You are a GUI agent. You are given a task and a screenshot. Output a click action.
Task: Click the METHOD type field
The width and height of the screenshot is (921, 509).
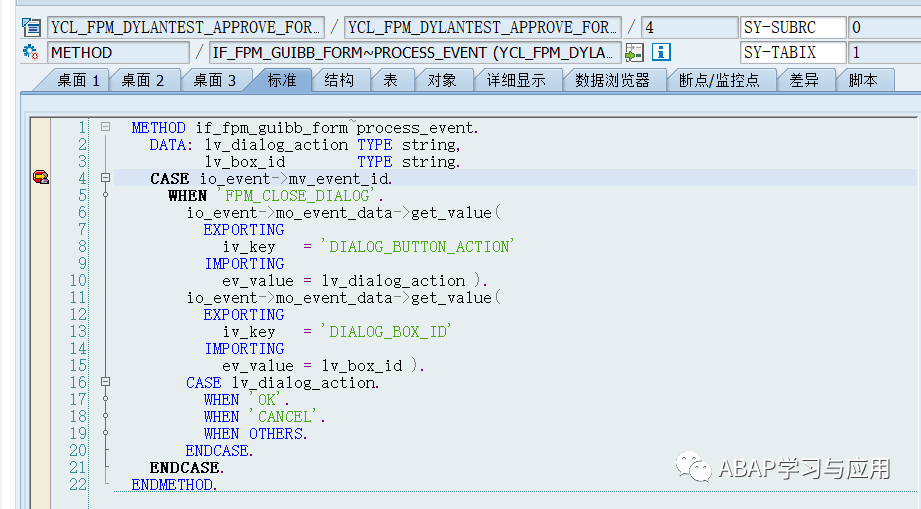pos(118,52)
